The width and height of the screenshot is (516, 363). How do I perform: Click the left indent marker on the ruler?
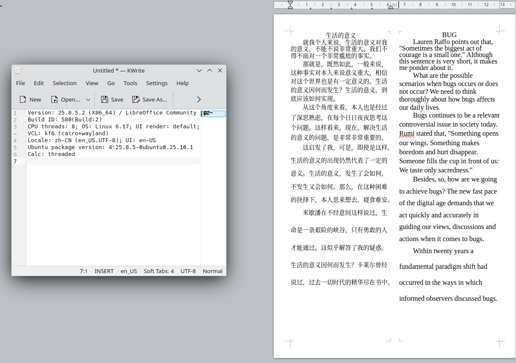pyautogui.click(x=290, y=5)
